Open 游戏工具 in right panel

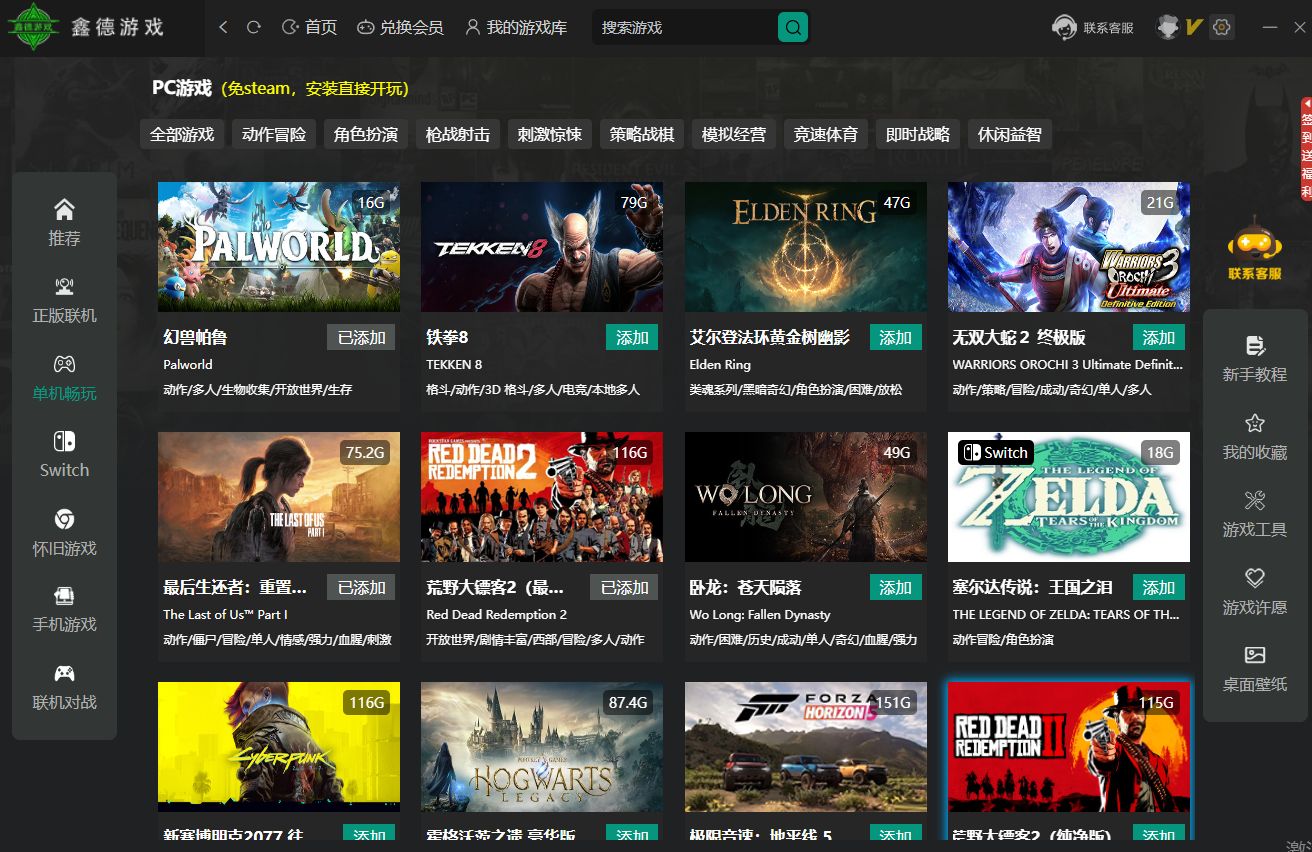click(1255, 515)
